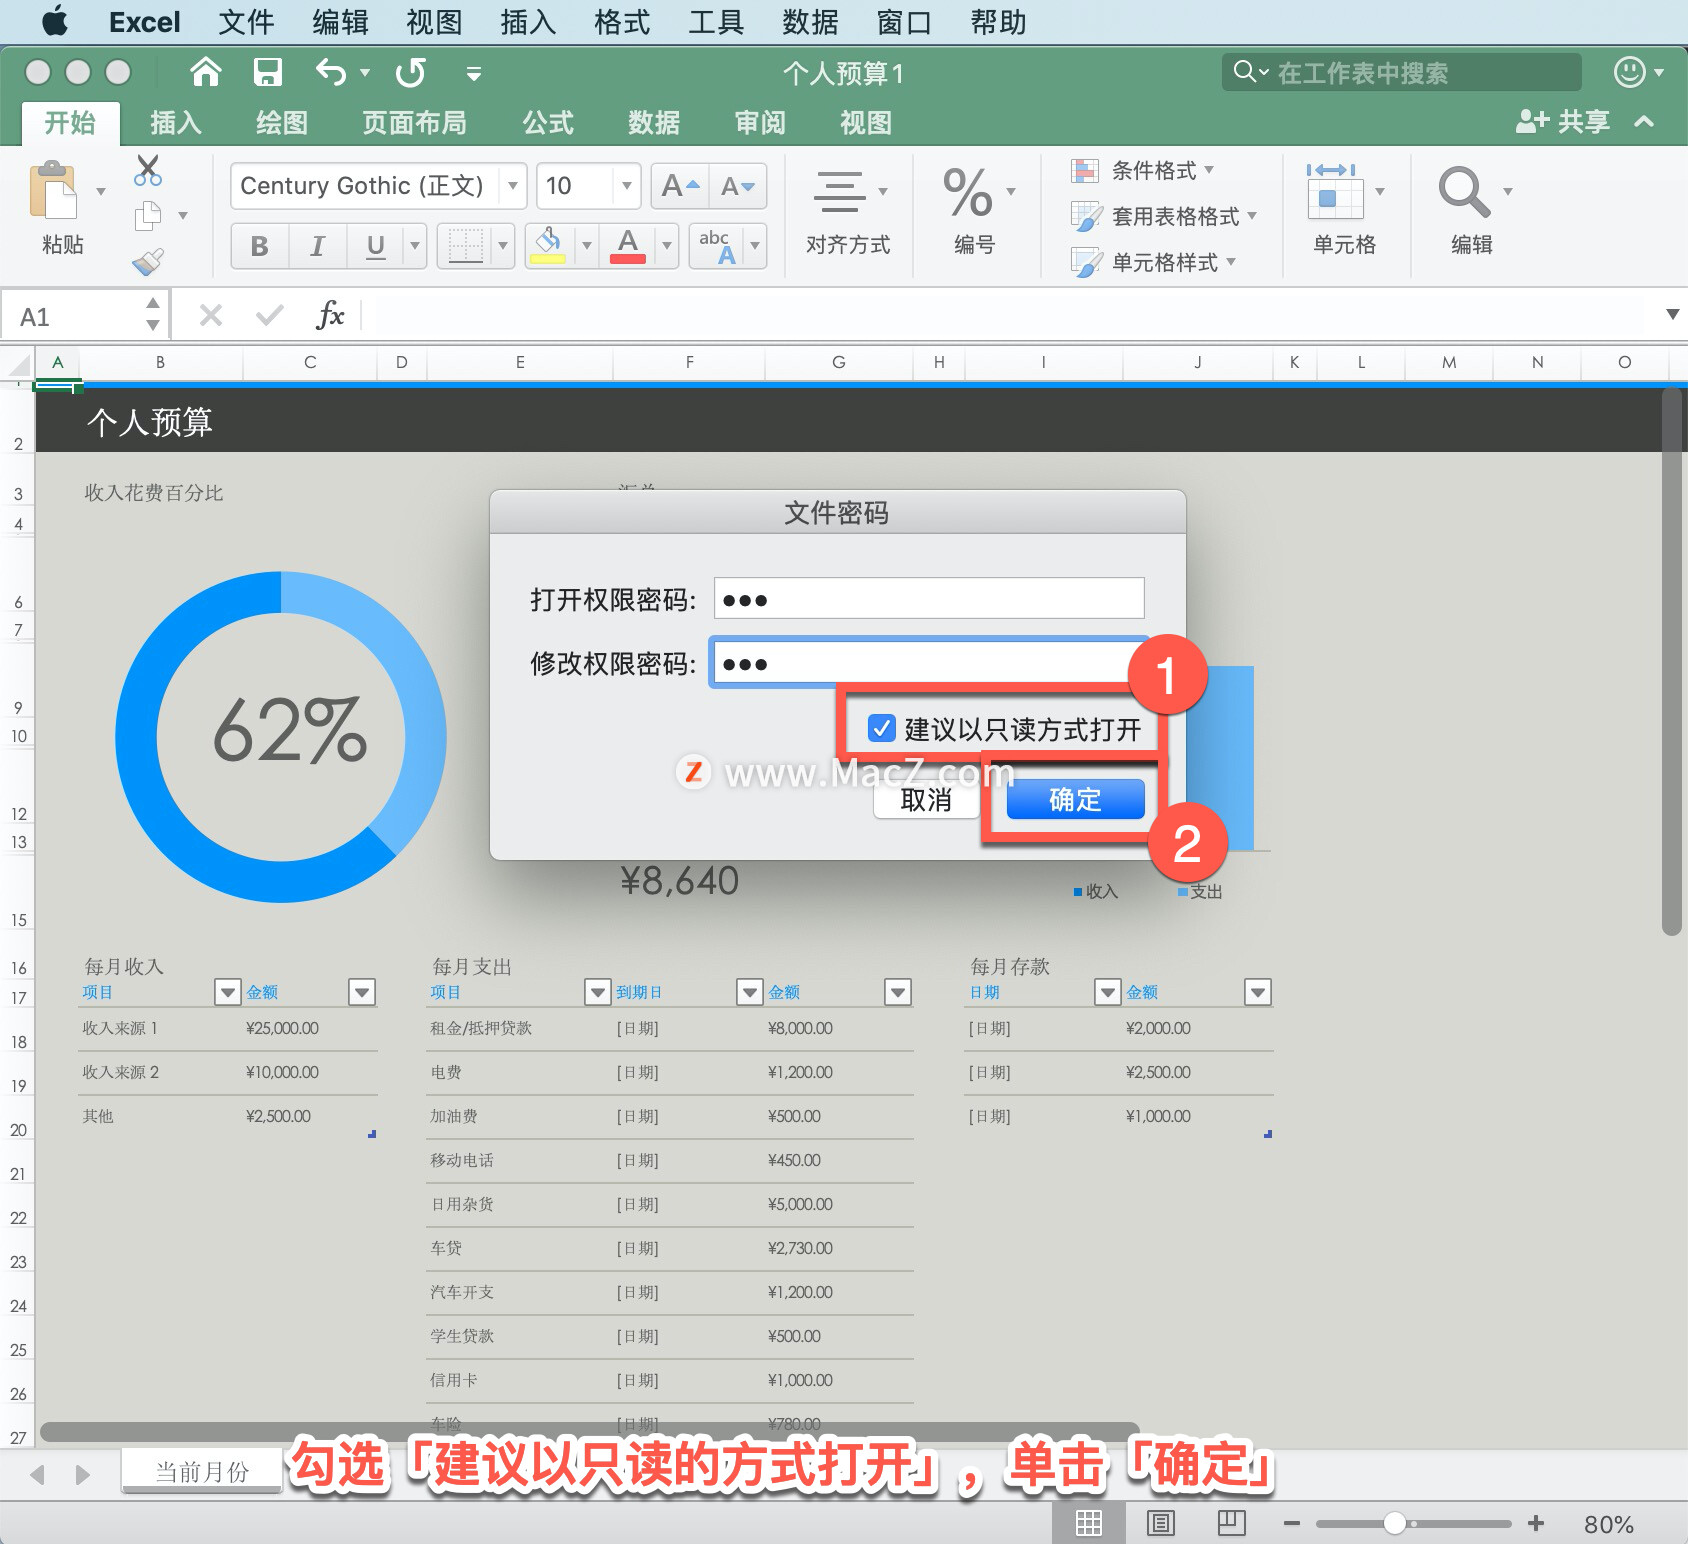Open the Apple menu
The image size is (1688, 1544).
coord(55,21)
